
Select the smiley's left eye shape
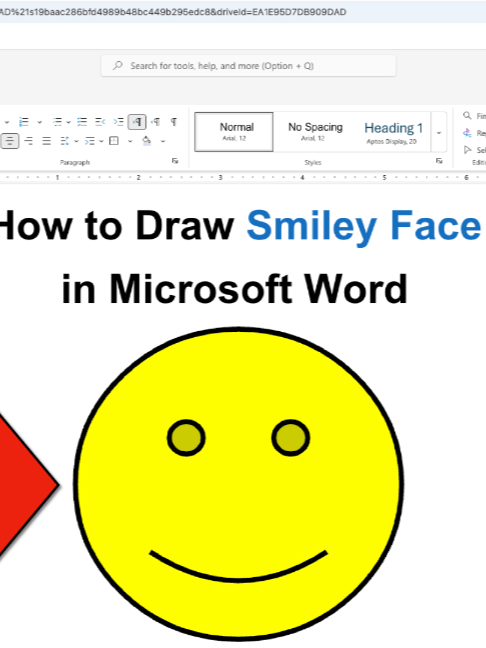[x=186, y=438]
